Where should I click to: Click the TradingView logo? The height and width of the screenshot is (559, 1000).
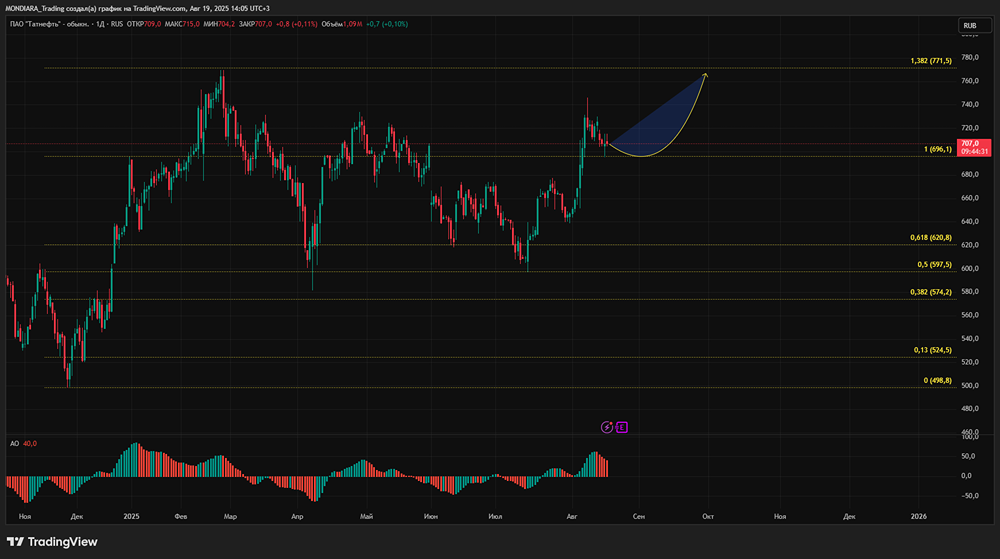pyautogui.click(x=52, y=542)
